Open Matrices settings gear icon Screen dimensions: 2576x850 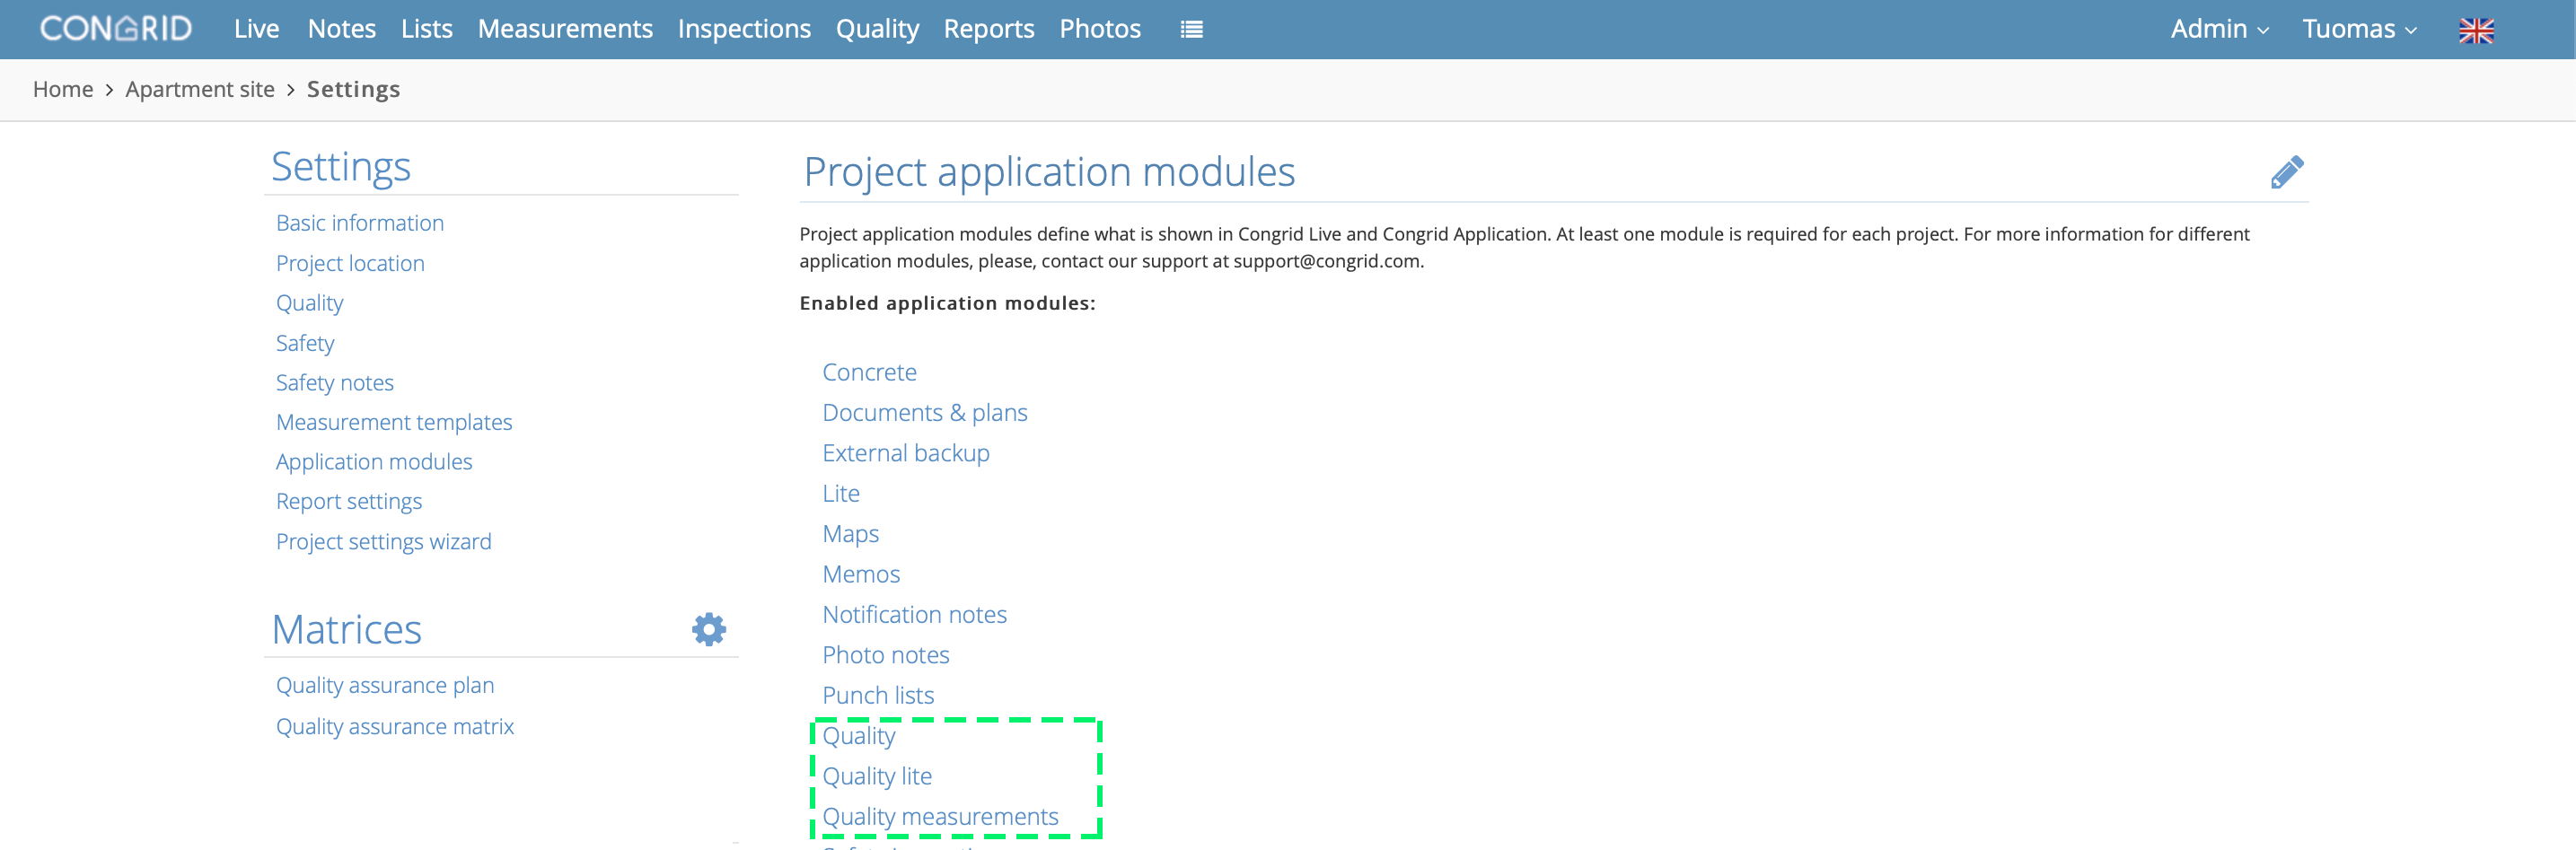pos(708,629)
